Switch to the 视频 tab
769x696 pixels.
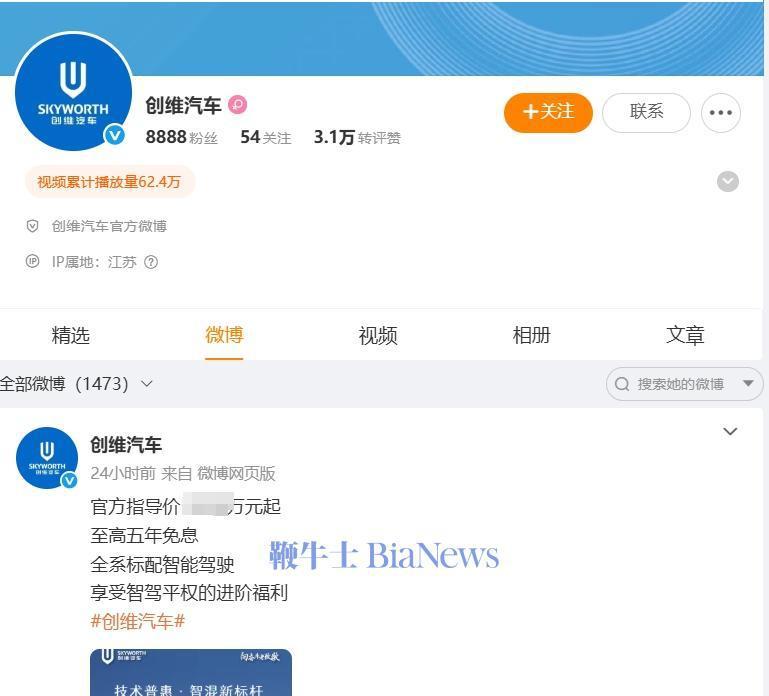pyautogui.click(x=378, y=335)
